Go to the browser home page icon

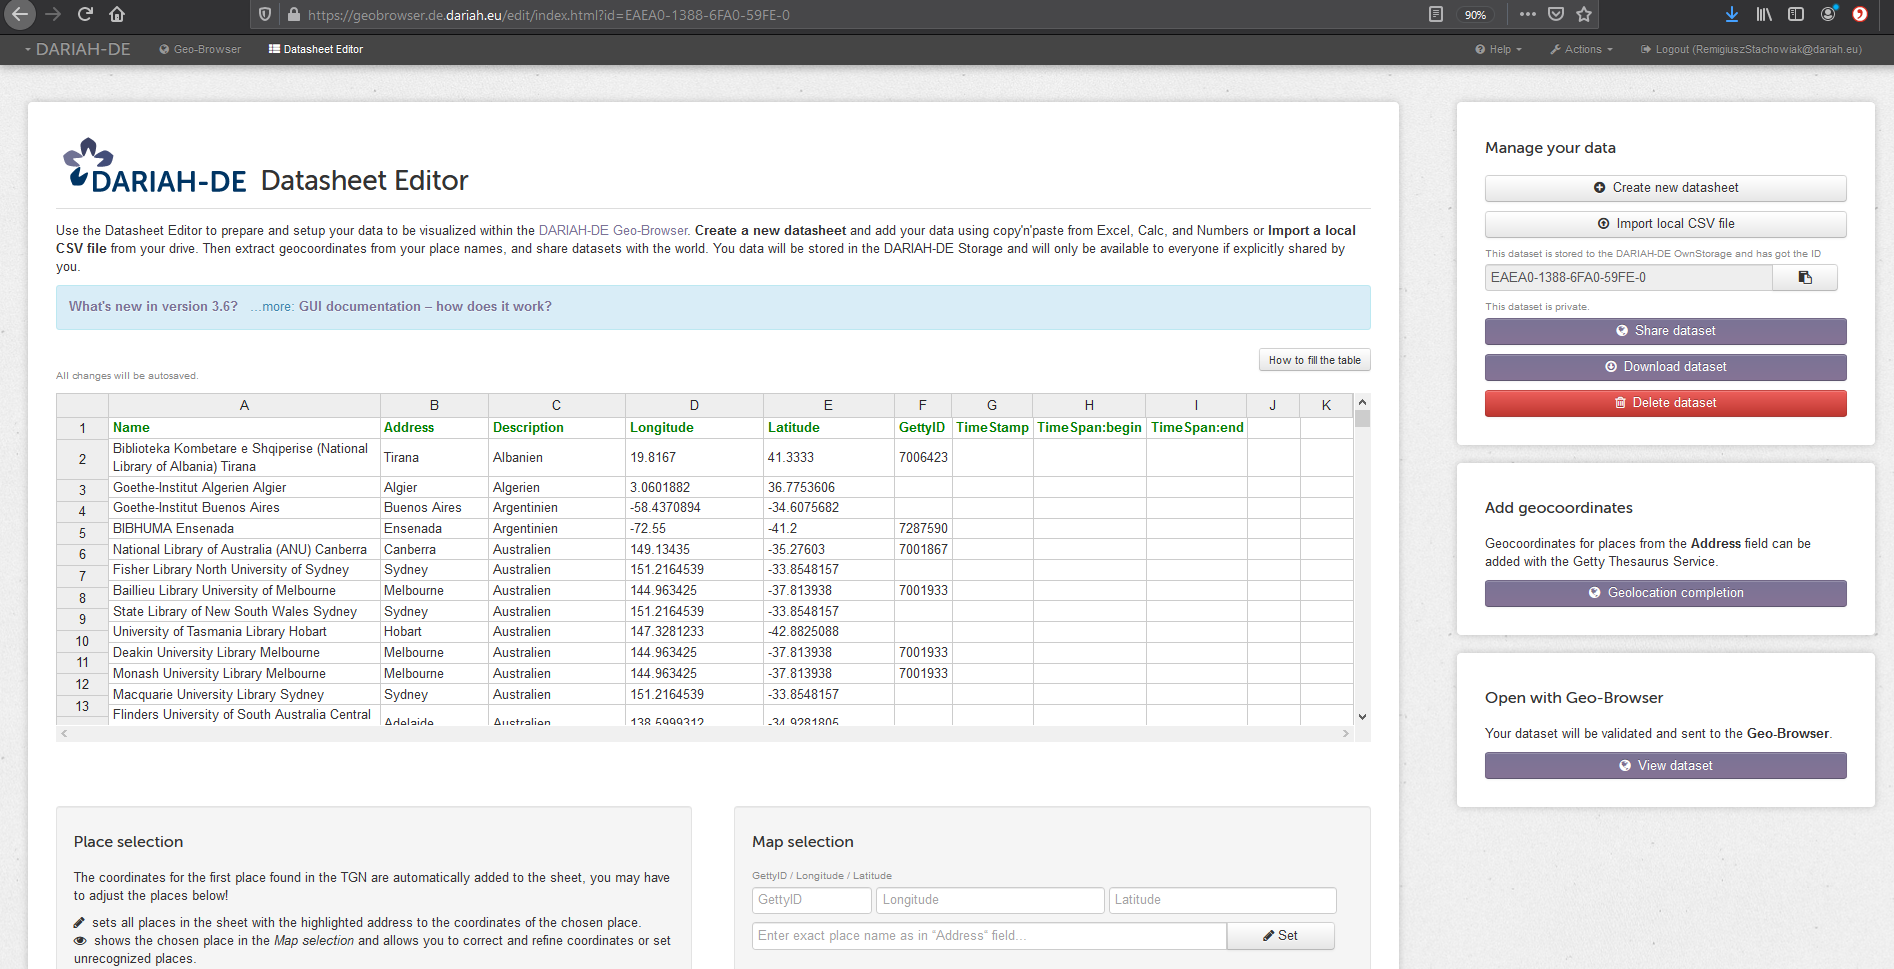(117, 14)
